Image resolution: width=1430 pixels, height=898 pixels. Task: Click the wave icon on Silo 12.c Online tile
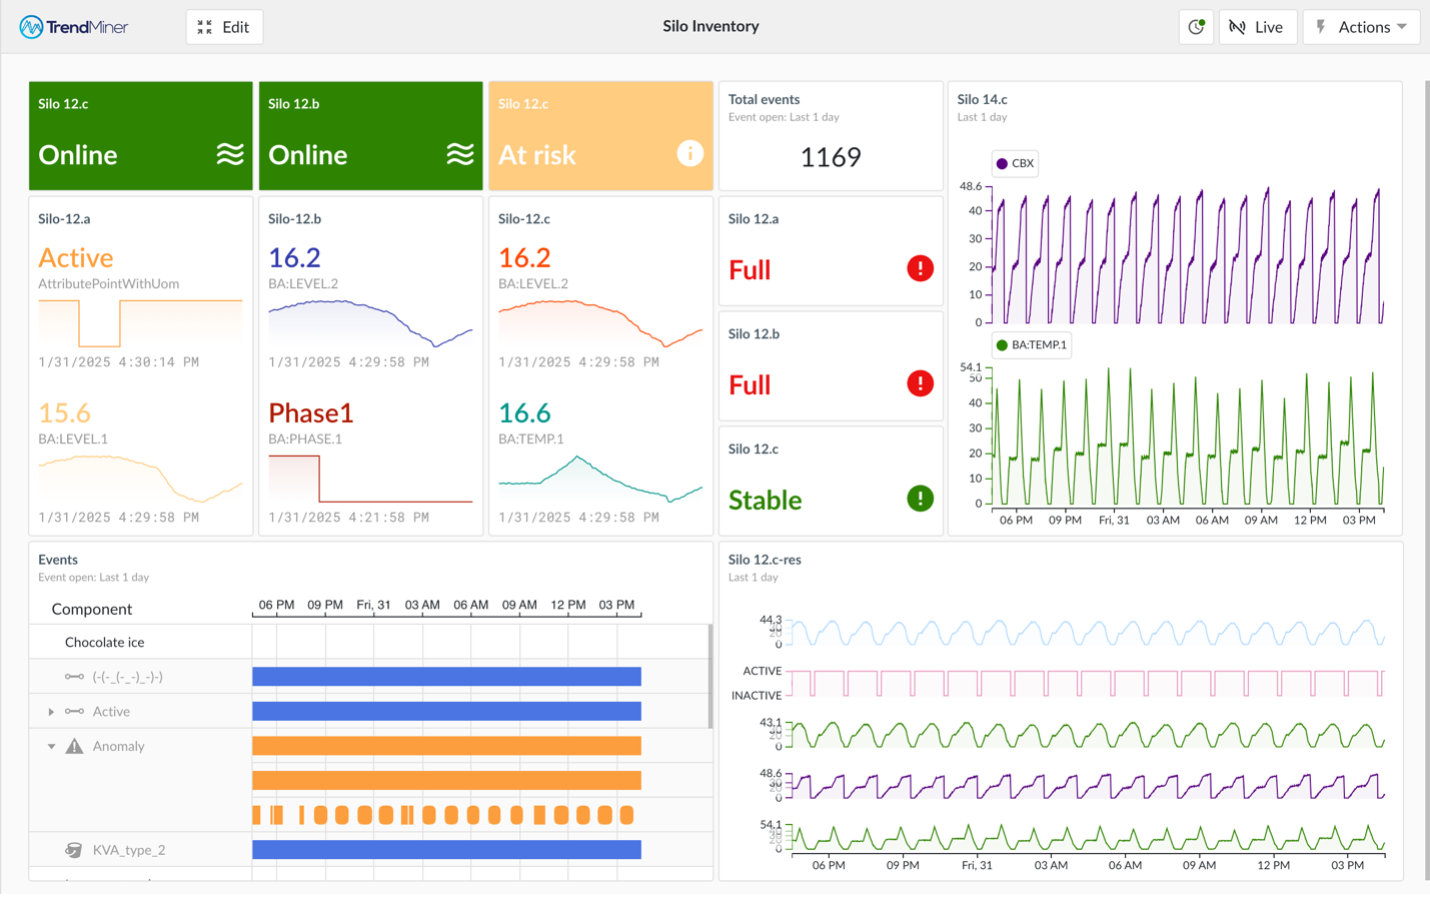pyautogui.click(x=230, y=155)
